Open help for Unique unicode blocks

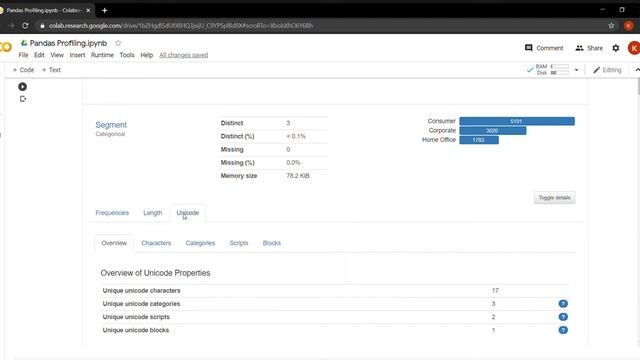pyautogui.click(x=563, y=330)
